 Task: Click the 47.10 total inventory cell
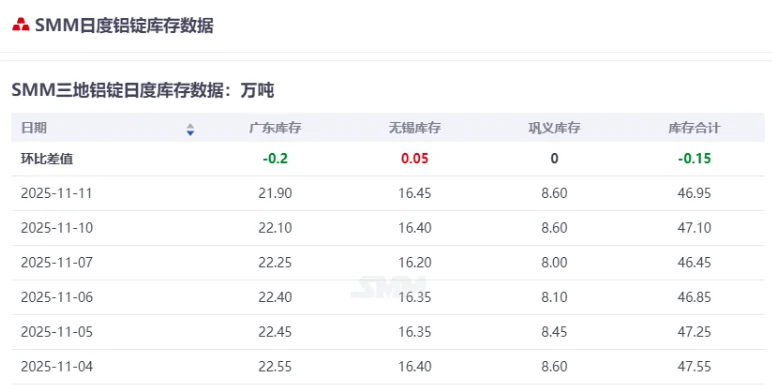click(x=694, y=228)
